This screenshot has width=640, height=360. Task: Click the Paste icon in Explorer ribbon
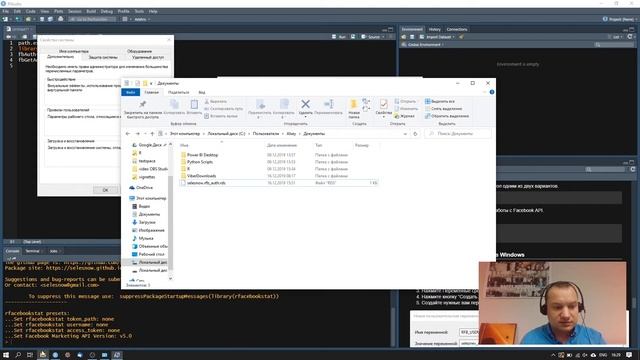[194, 104]
